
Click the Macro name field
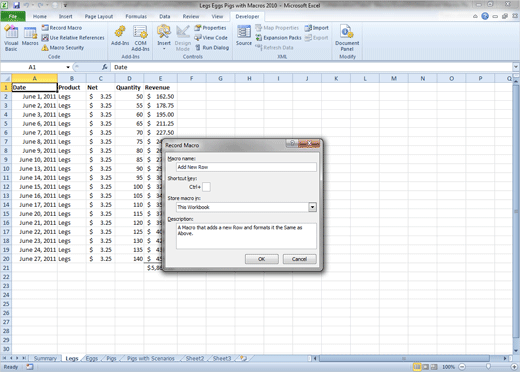tap(246, 167)
